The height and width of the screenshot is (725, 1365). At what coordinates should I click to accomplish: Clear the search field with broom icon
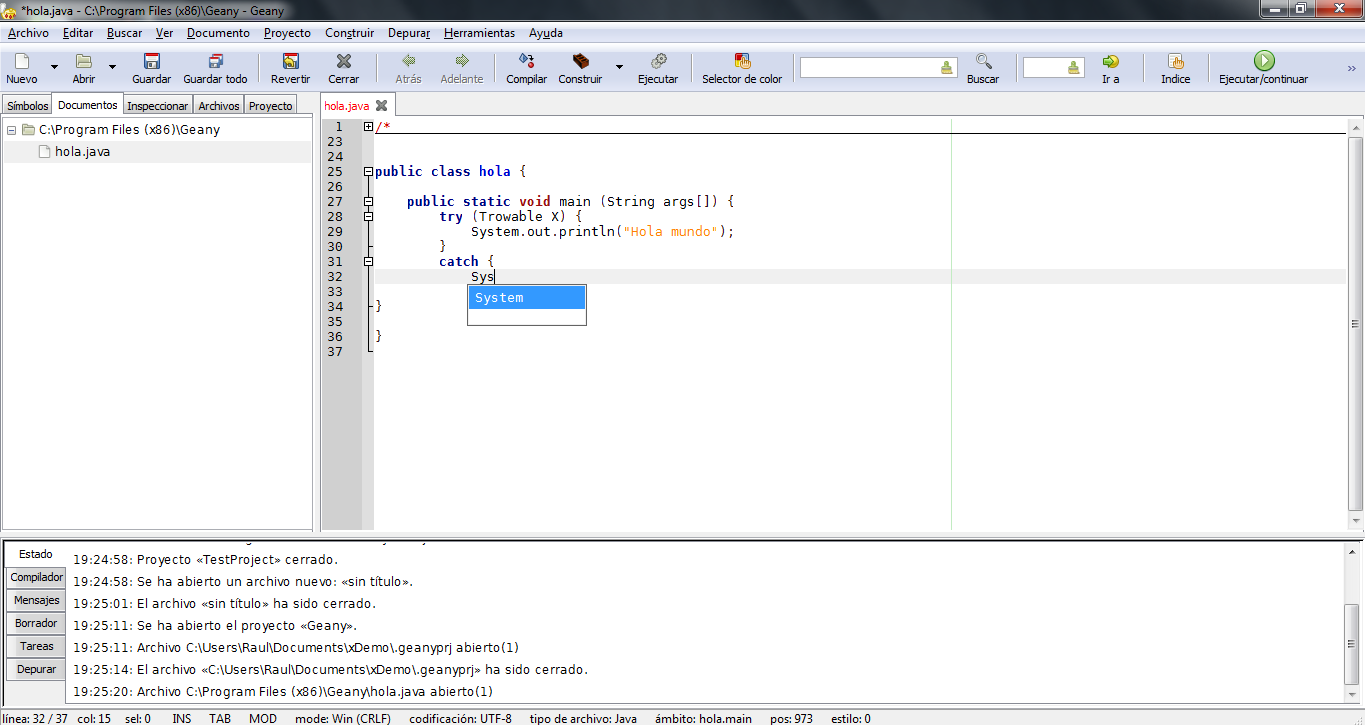tap(947, 68)
